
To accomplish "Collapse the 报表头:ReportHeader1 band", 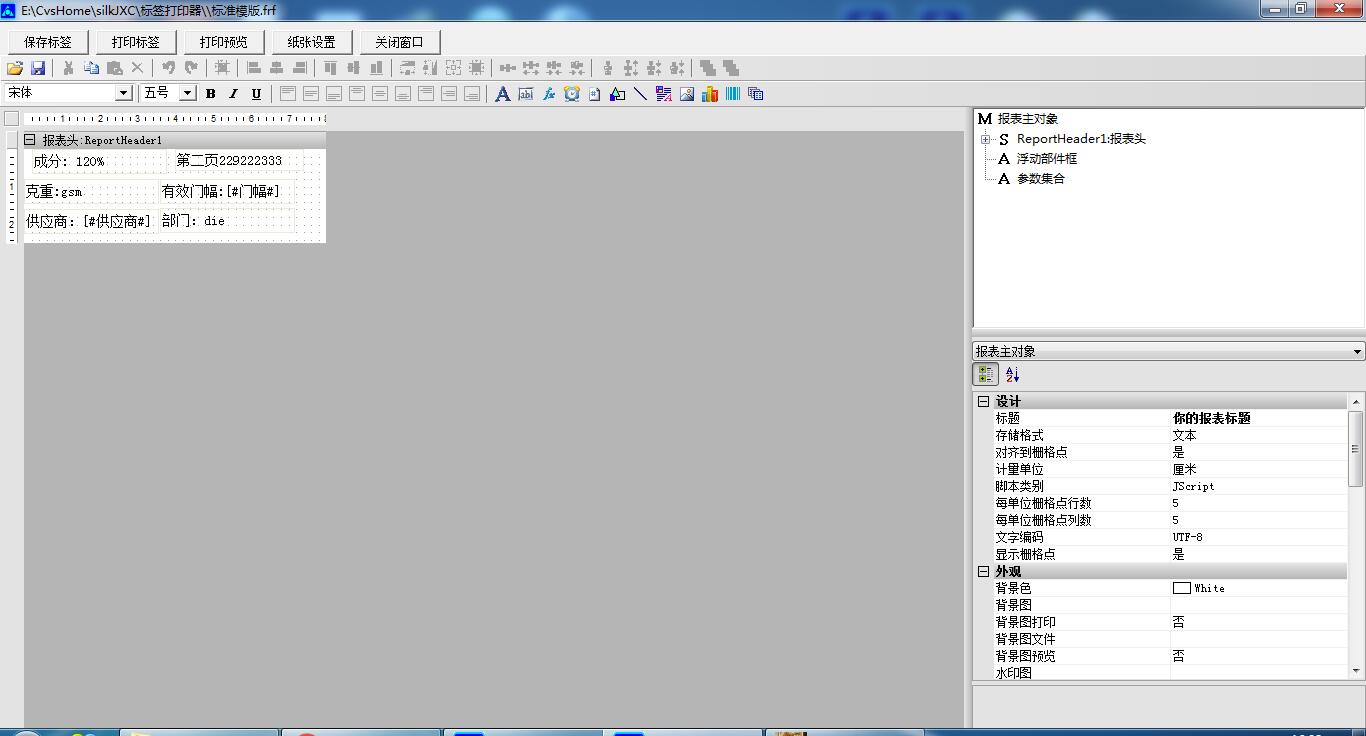I will 30,140.
